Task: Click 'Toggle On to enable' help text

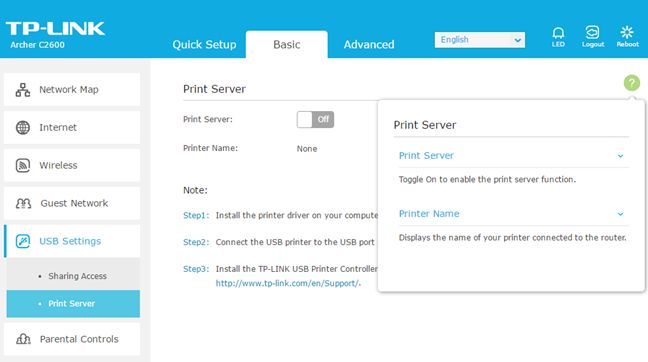Action: pyautogui.click(x=487, y=180)
